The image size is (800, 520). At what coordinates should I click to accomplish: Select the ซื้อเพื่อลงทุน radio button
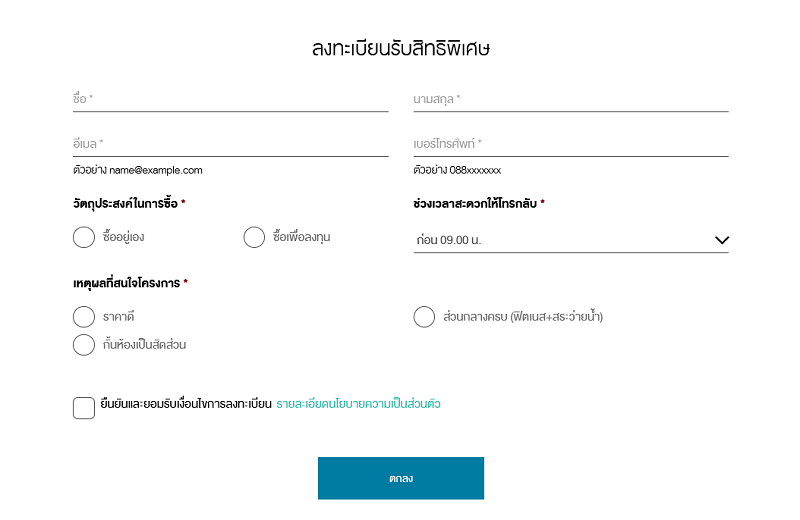tap(254, 237)
